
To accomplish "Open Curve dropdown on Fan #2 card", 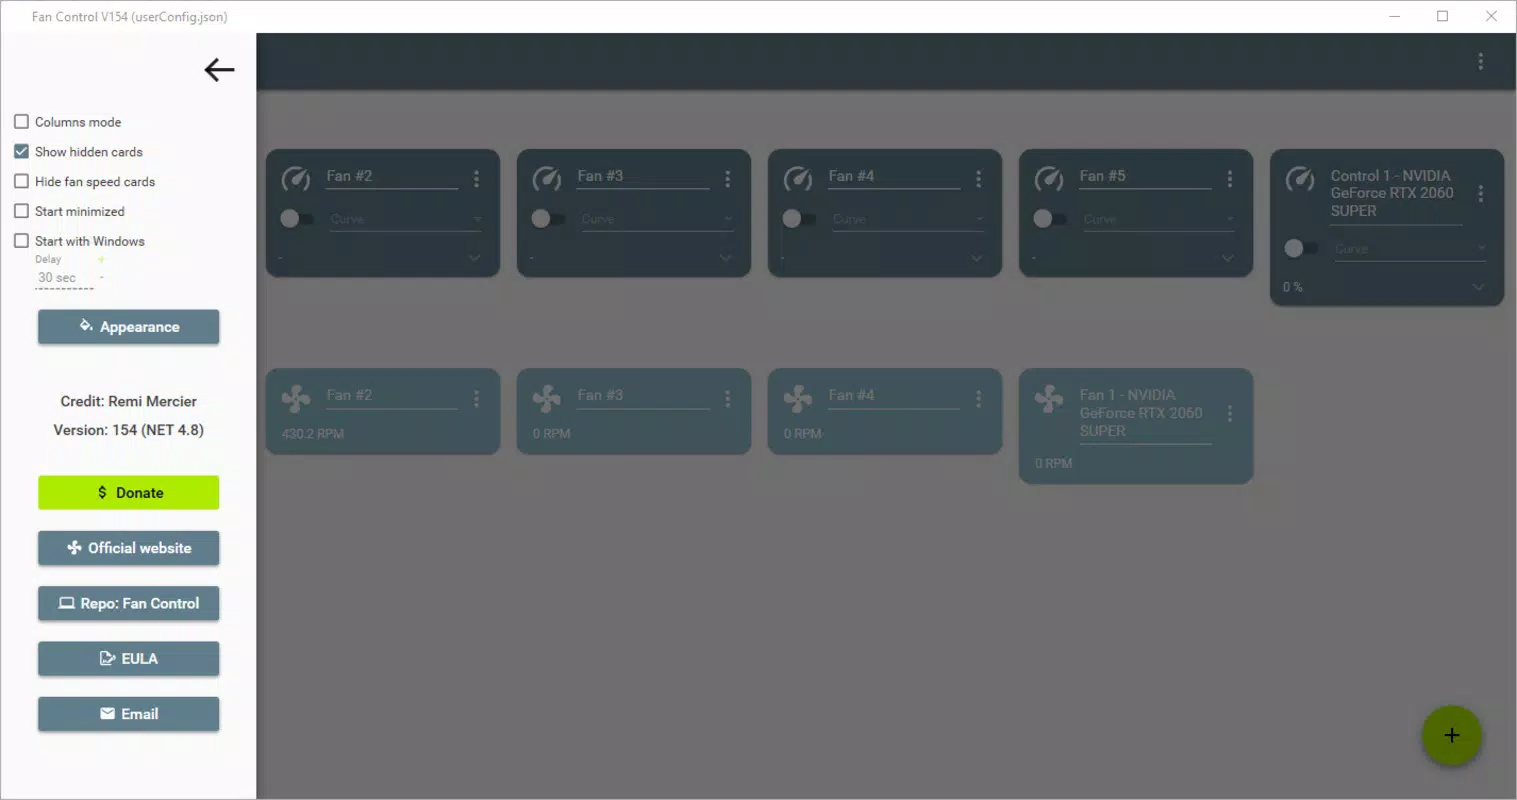I will (406, 219).
